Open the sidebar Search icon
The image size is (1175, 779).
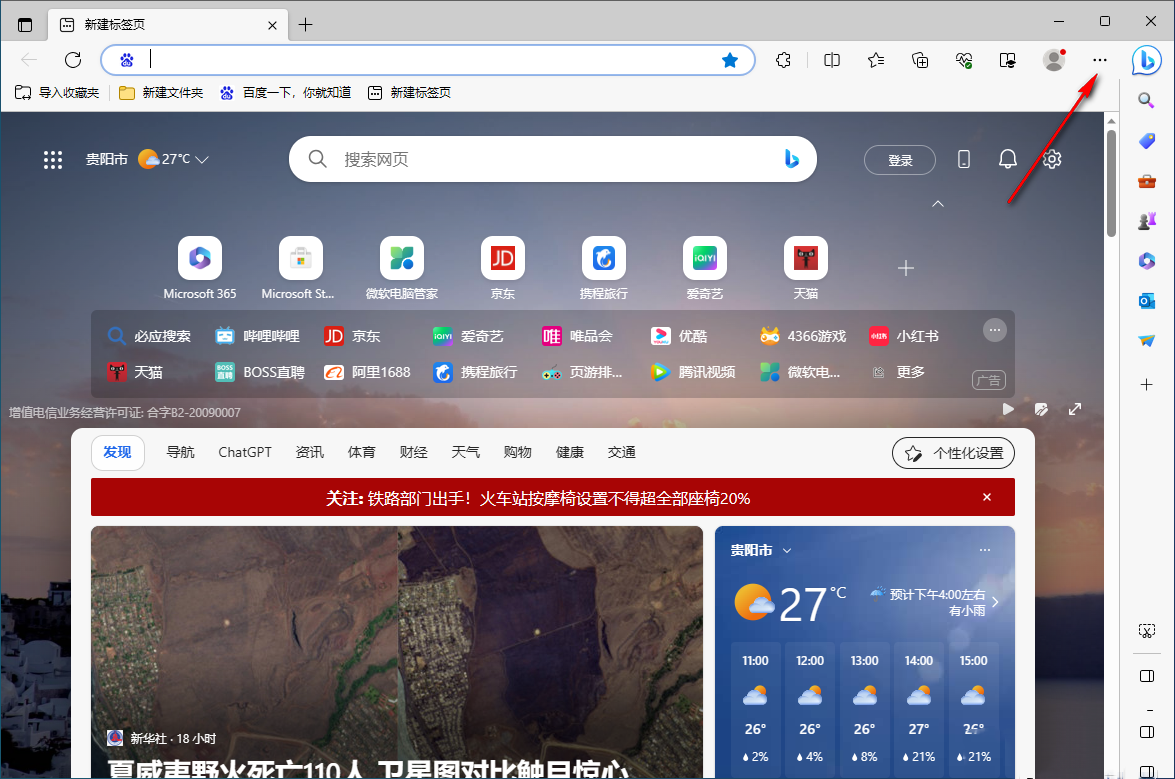tap(1147, 100)
